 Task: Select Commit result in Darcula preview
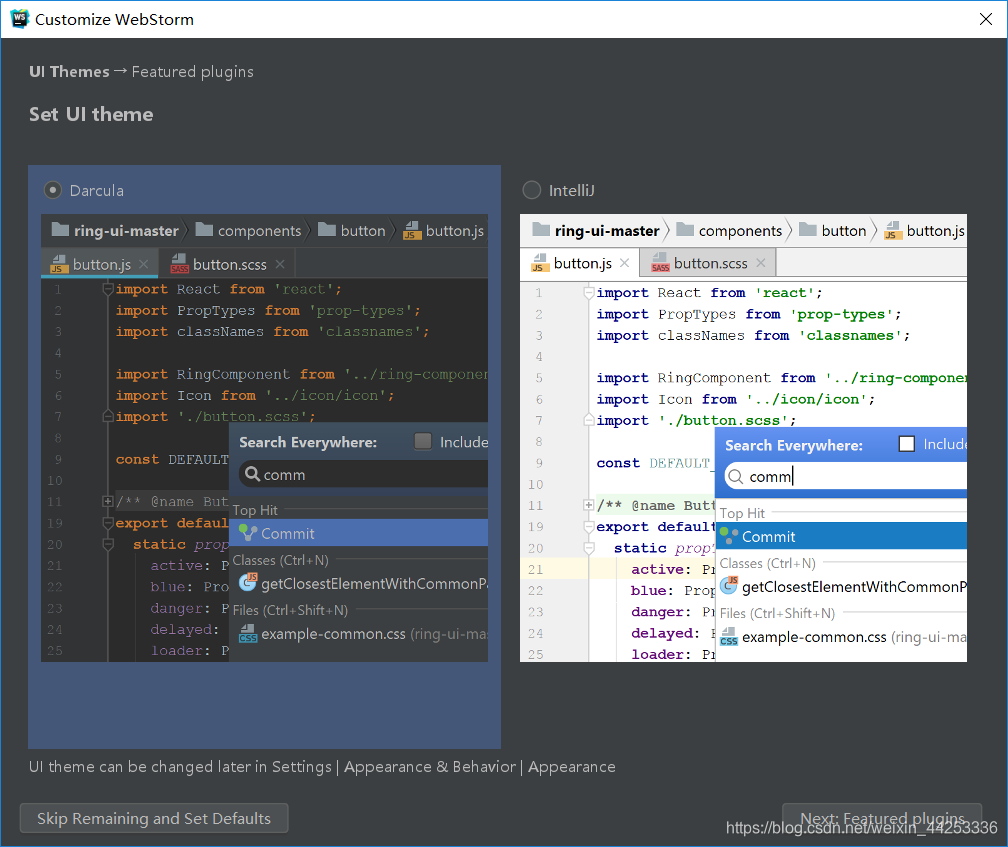[359, 533]
